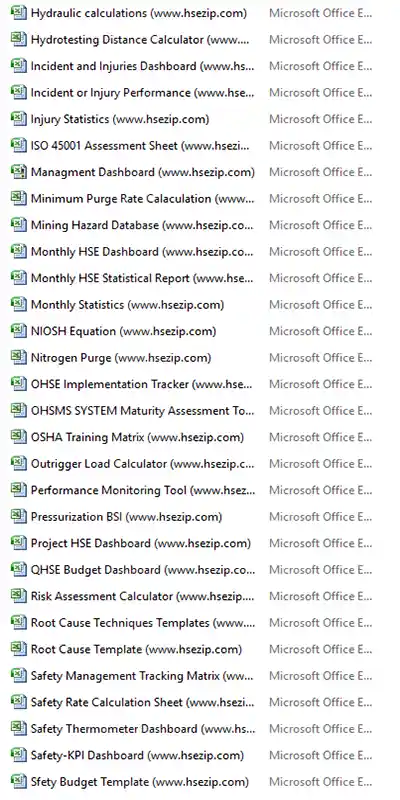Image resolution: width=400 pixels, height=800 pixels.
Task: Click the Excel icon for Incident or Injury Performance
Action: (x=19, y=93)
